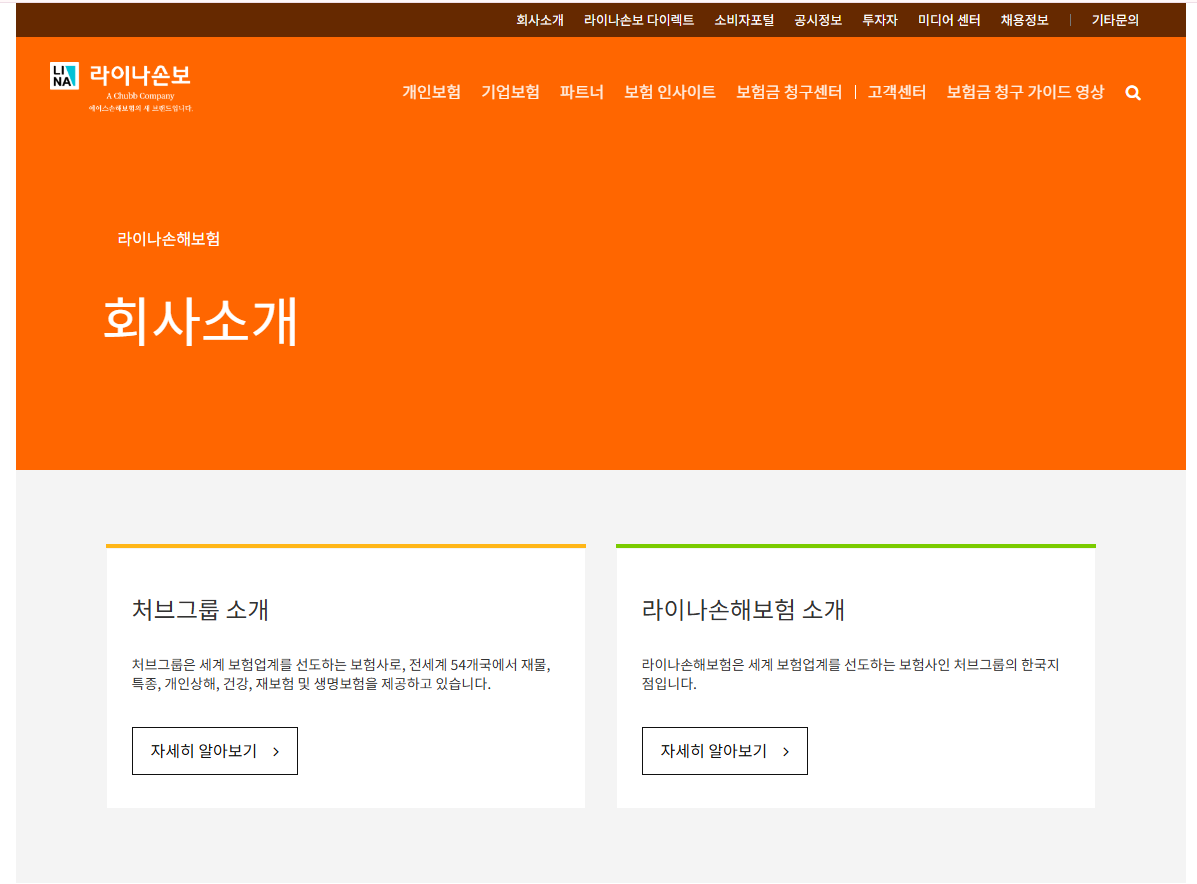Viewport: 1197px width, 884px height.
Task: Open 기업보험 navigation menu
Action: [510, 92]
